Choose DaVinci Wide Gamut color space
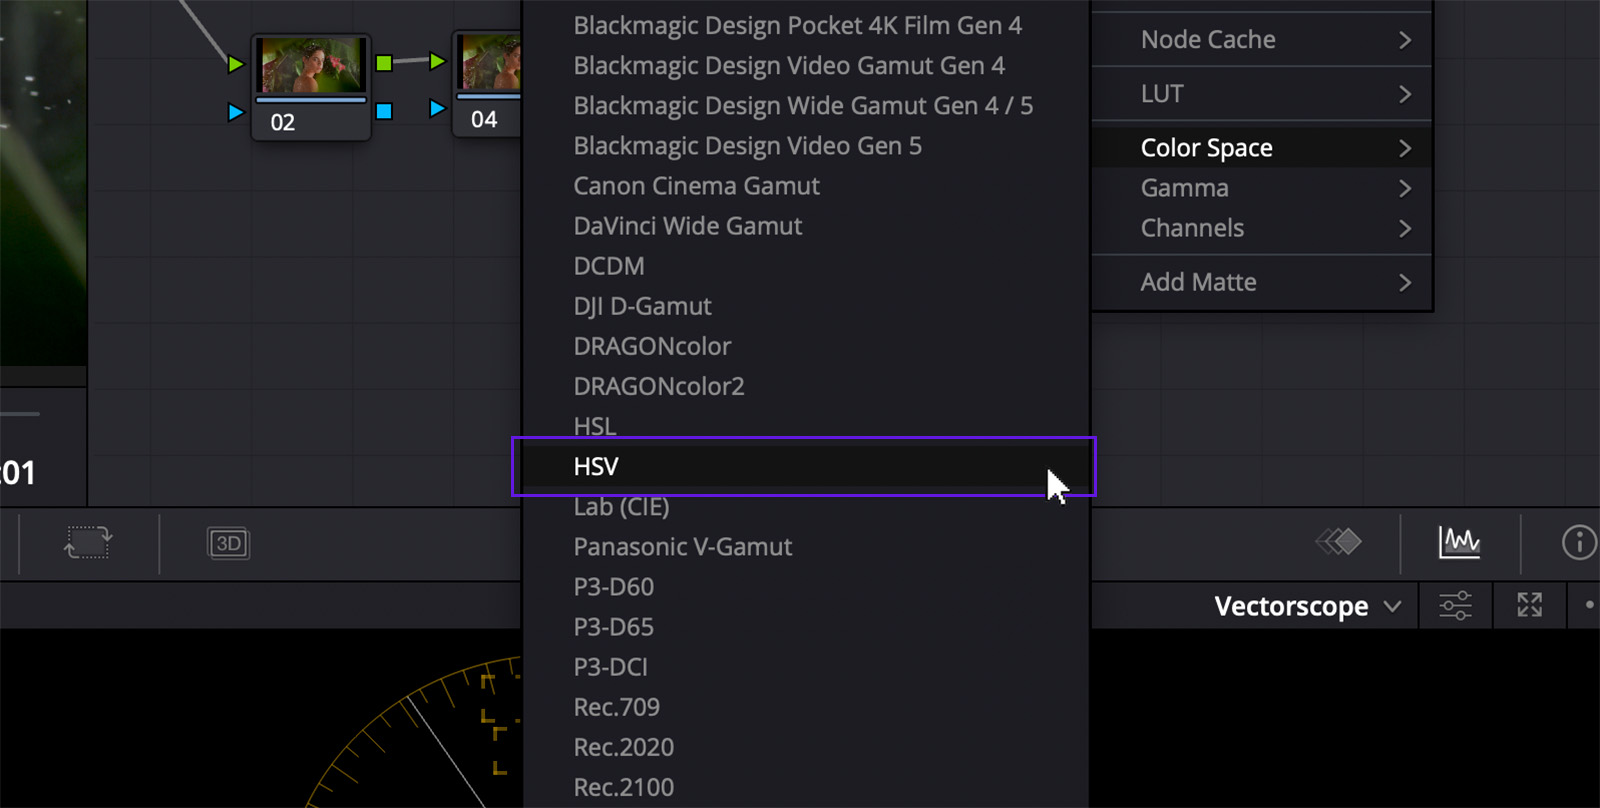This screenshot has height=808, width=1600. coord(805,226)
